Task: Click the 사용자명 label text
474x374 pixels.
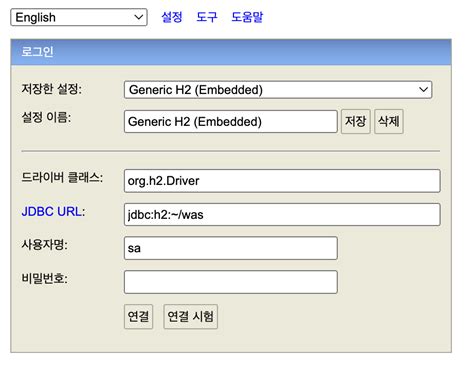Action: 45,245
